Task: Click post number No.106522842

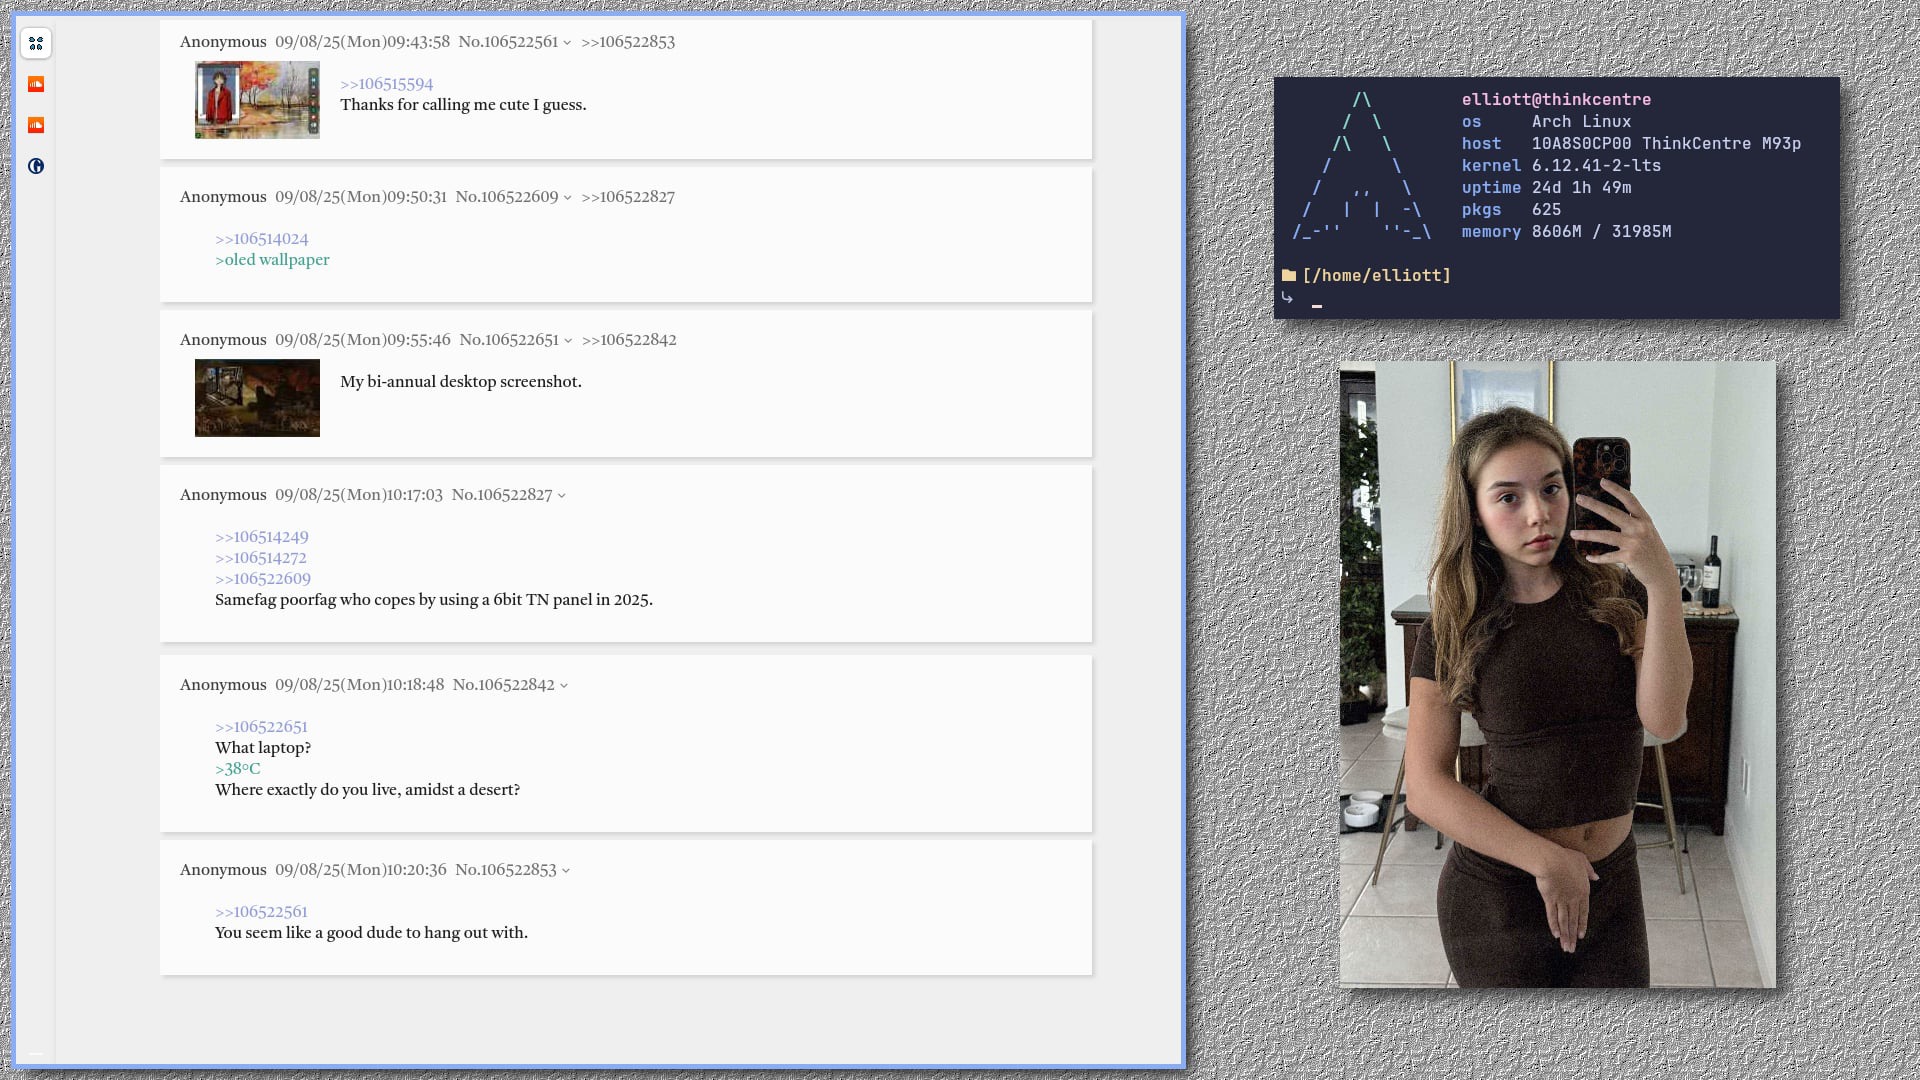Action: pos(503,685)
